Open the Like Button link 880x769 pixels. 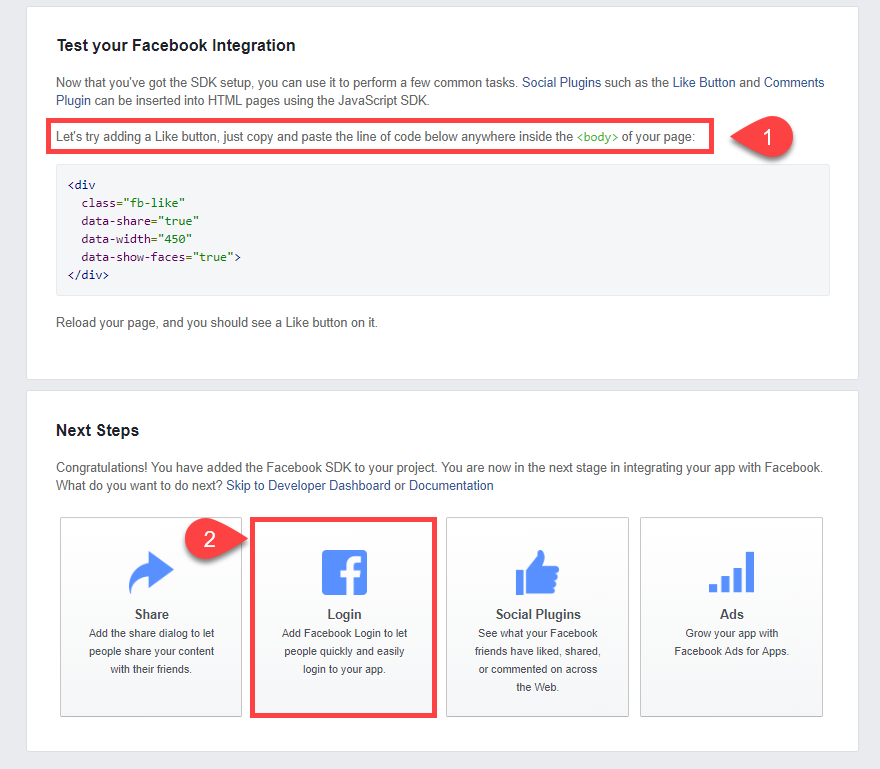click(x=704, y=82)
